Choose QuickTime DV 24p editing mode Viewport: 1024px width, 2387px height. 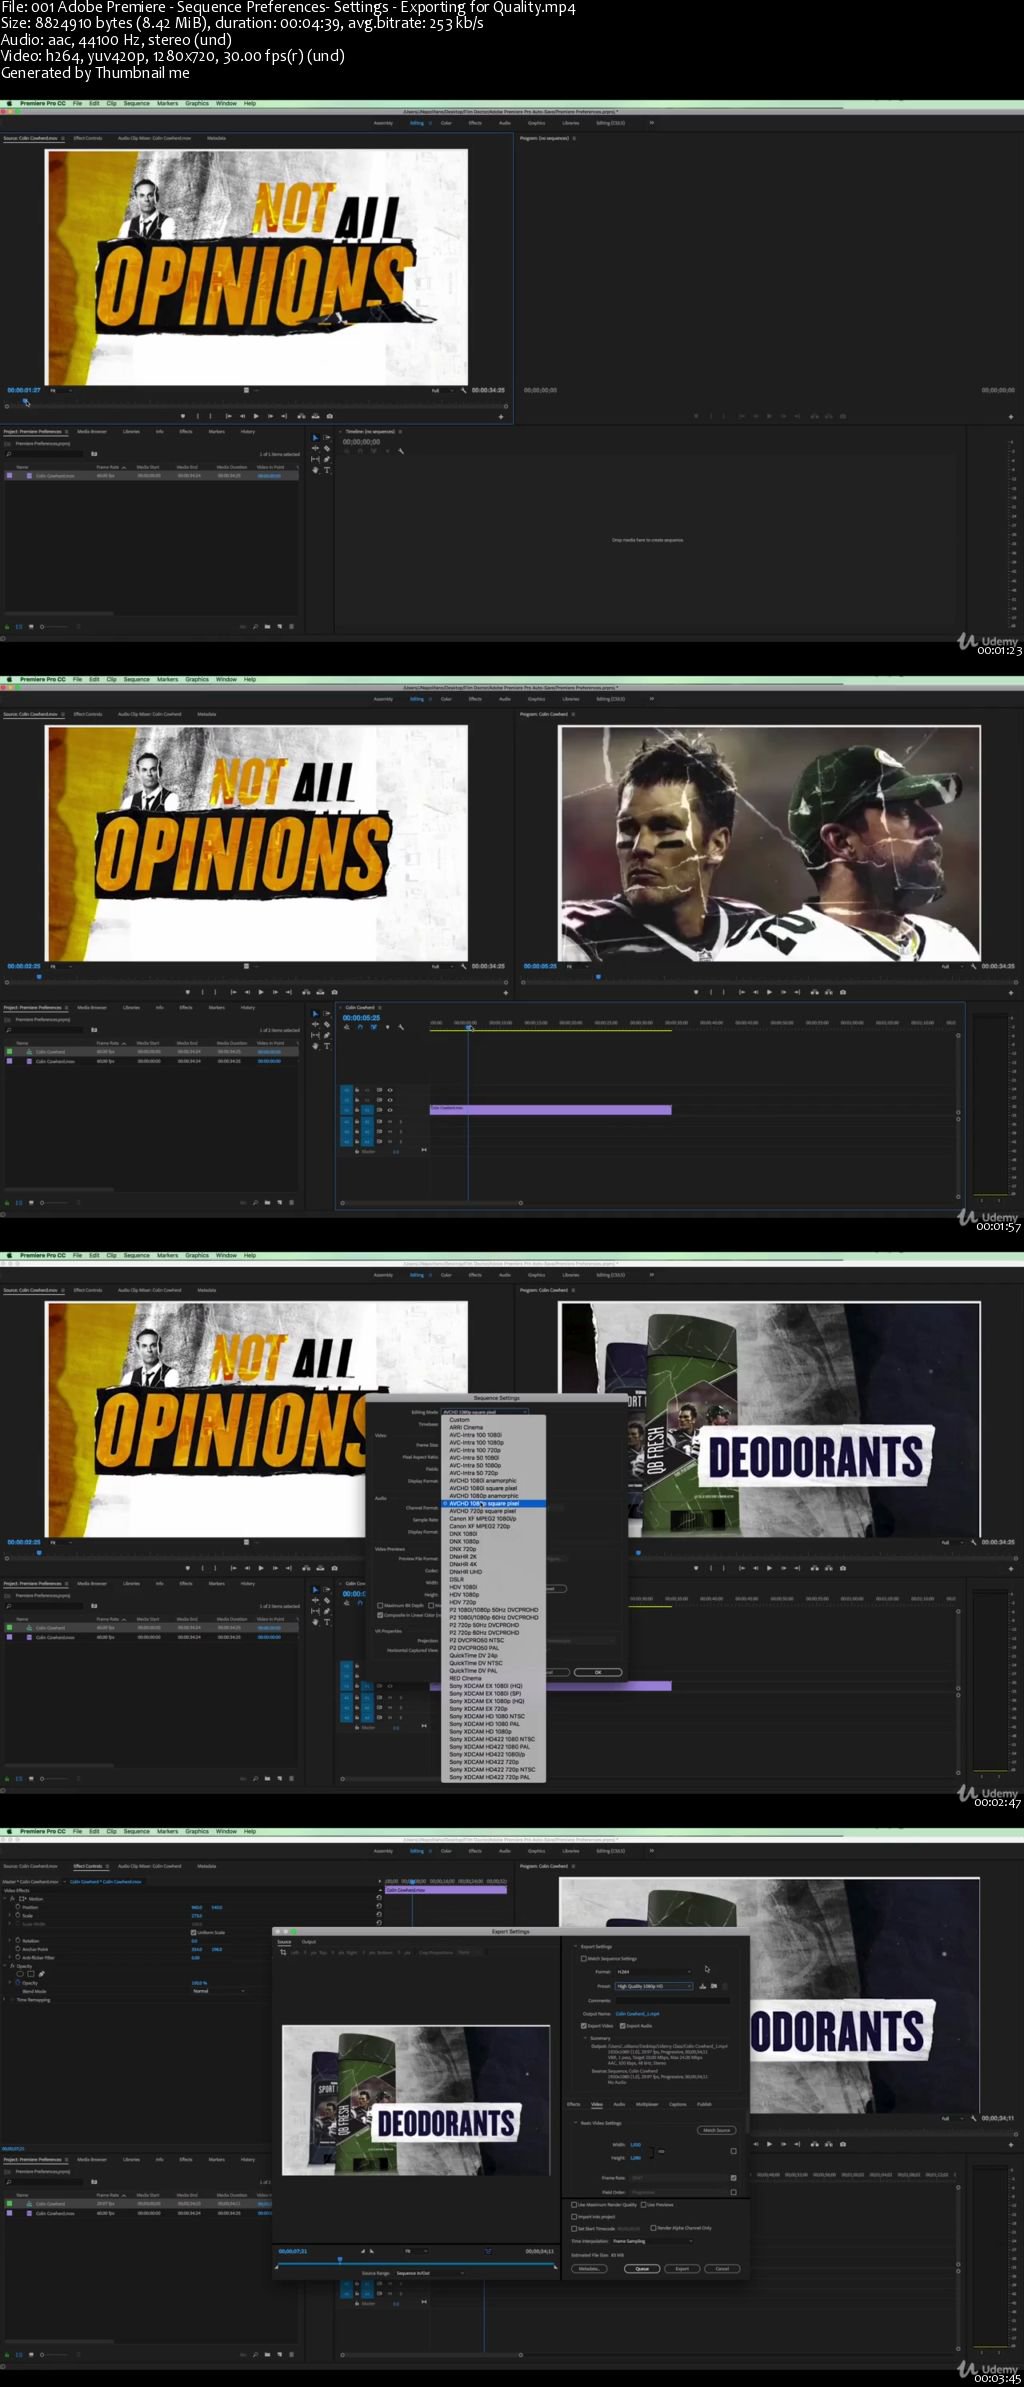coord(494,1656)
